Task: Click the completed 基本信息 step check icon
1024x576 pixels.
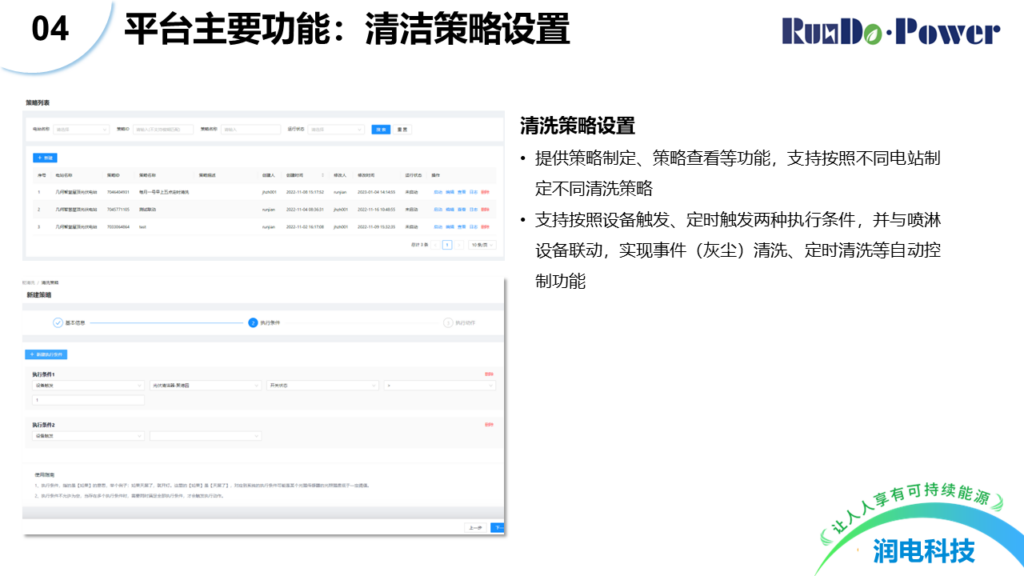Action: click(57, 323)
